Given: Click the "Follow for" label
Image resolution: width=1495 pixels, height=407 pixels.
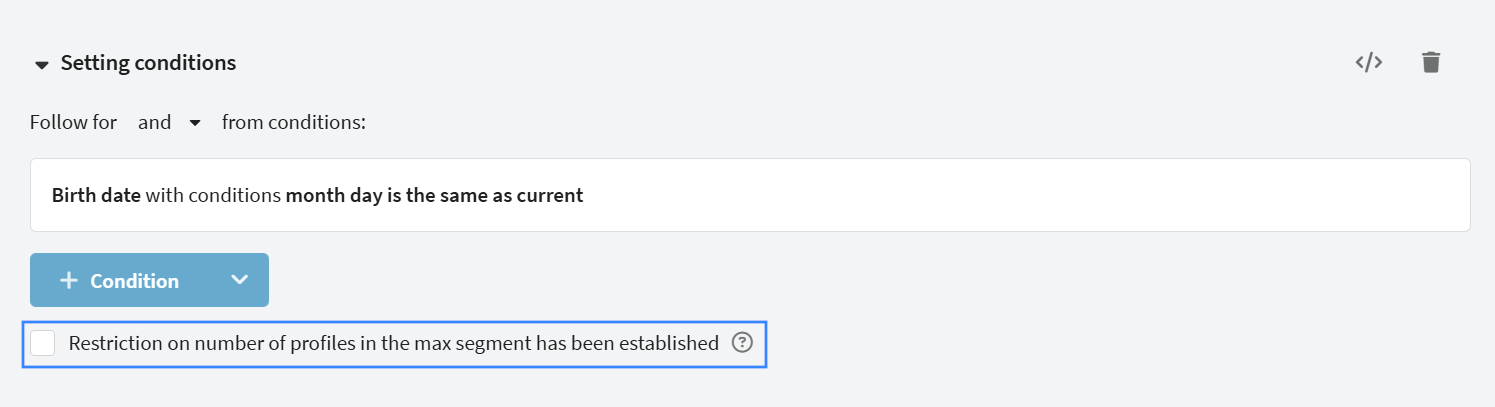Looking at the screenshot, I should click(x=73, y=123).
